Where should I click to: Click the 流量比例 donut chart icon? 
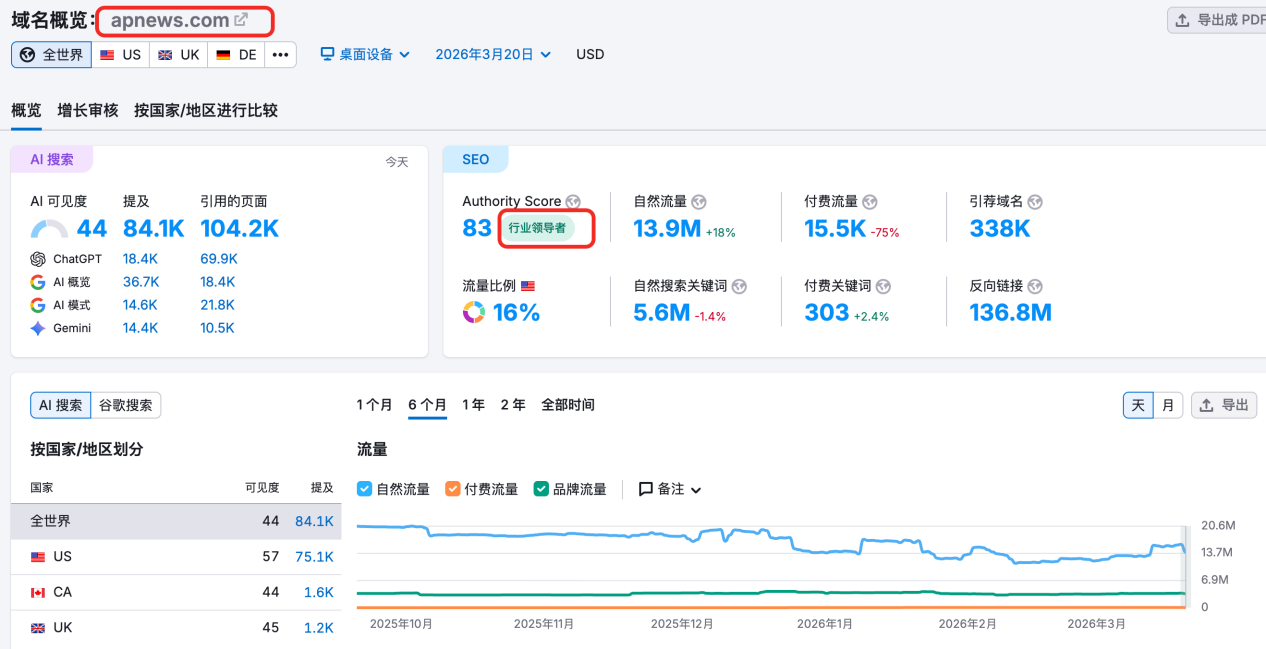coord(474,313)
